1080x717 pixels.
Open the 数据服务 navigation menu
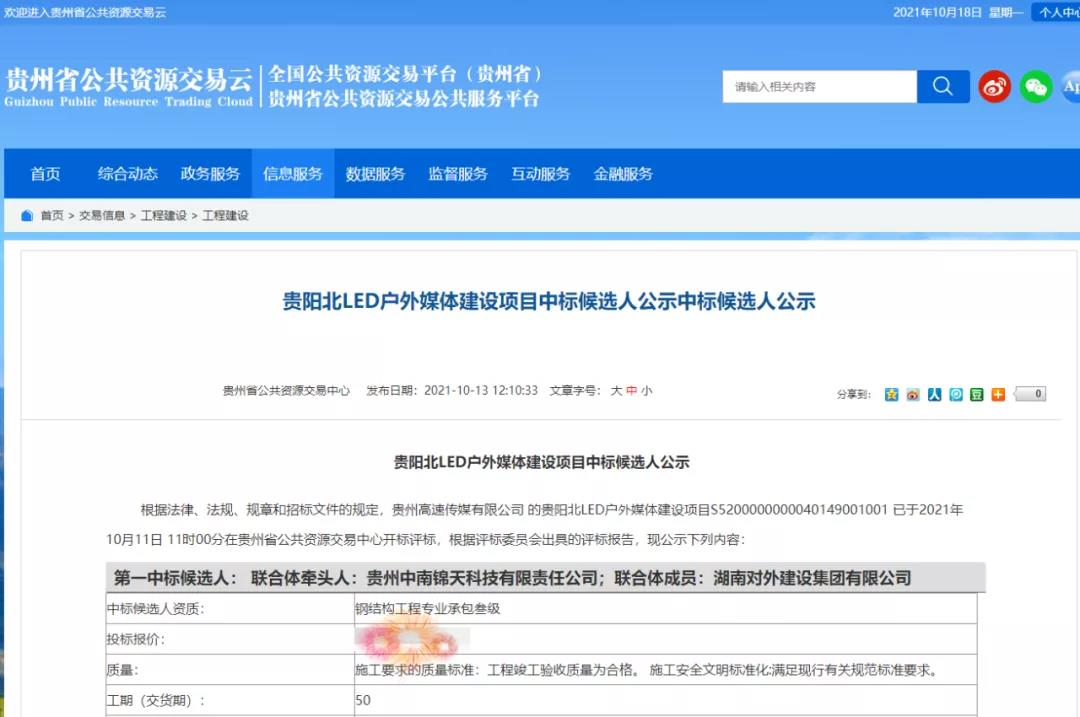point(375,174)
